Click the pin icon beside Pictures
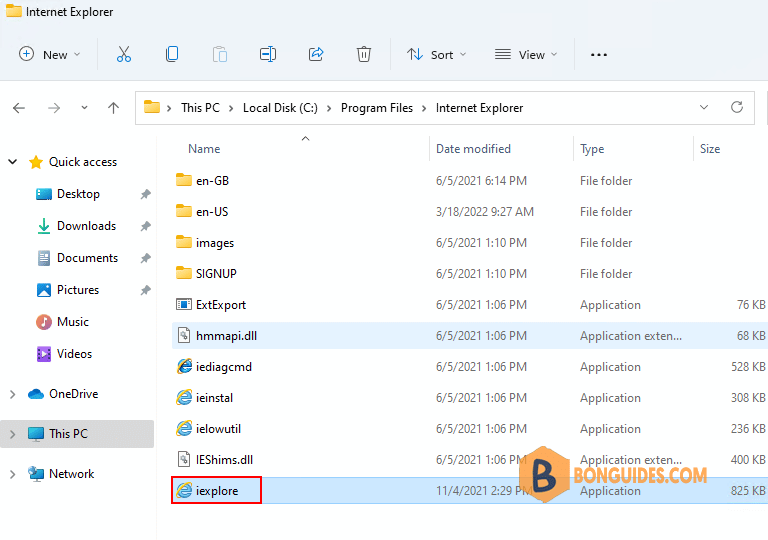This screenshot has width=768, height=540. pos(145,290)
